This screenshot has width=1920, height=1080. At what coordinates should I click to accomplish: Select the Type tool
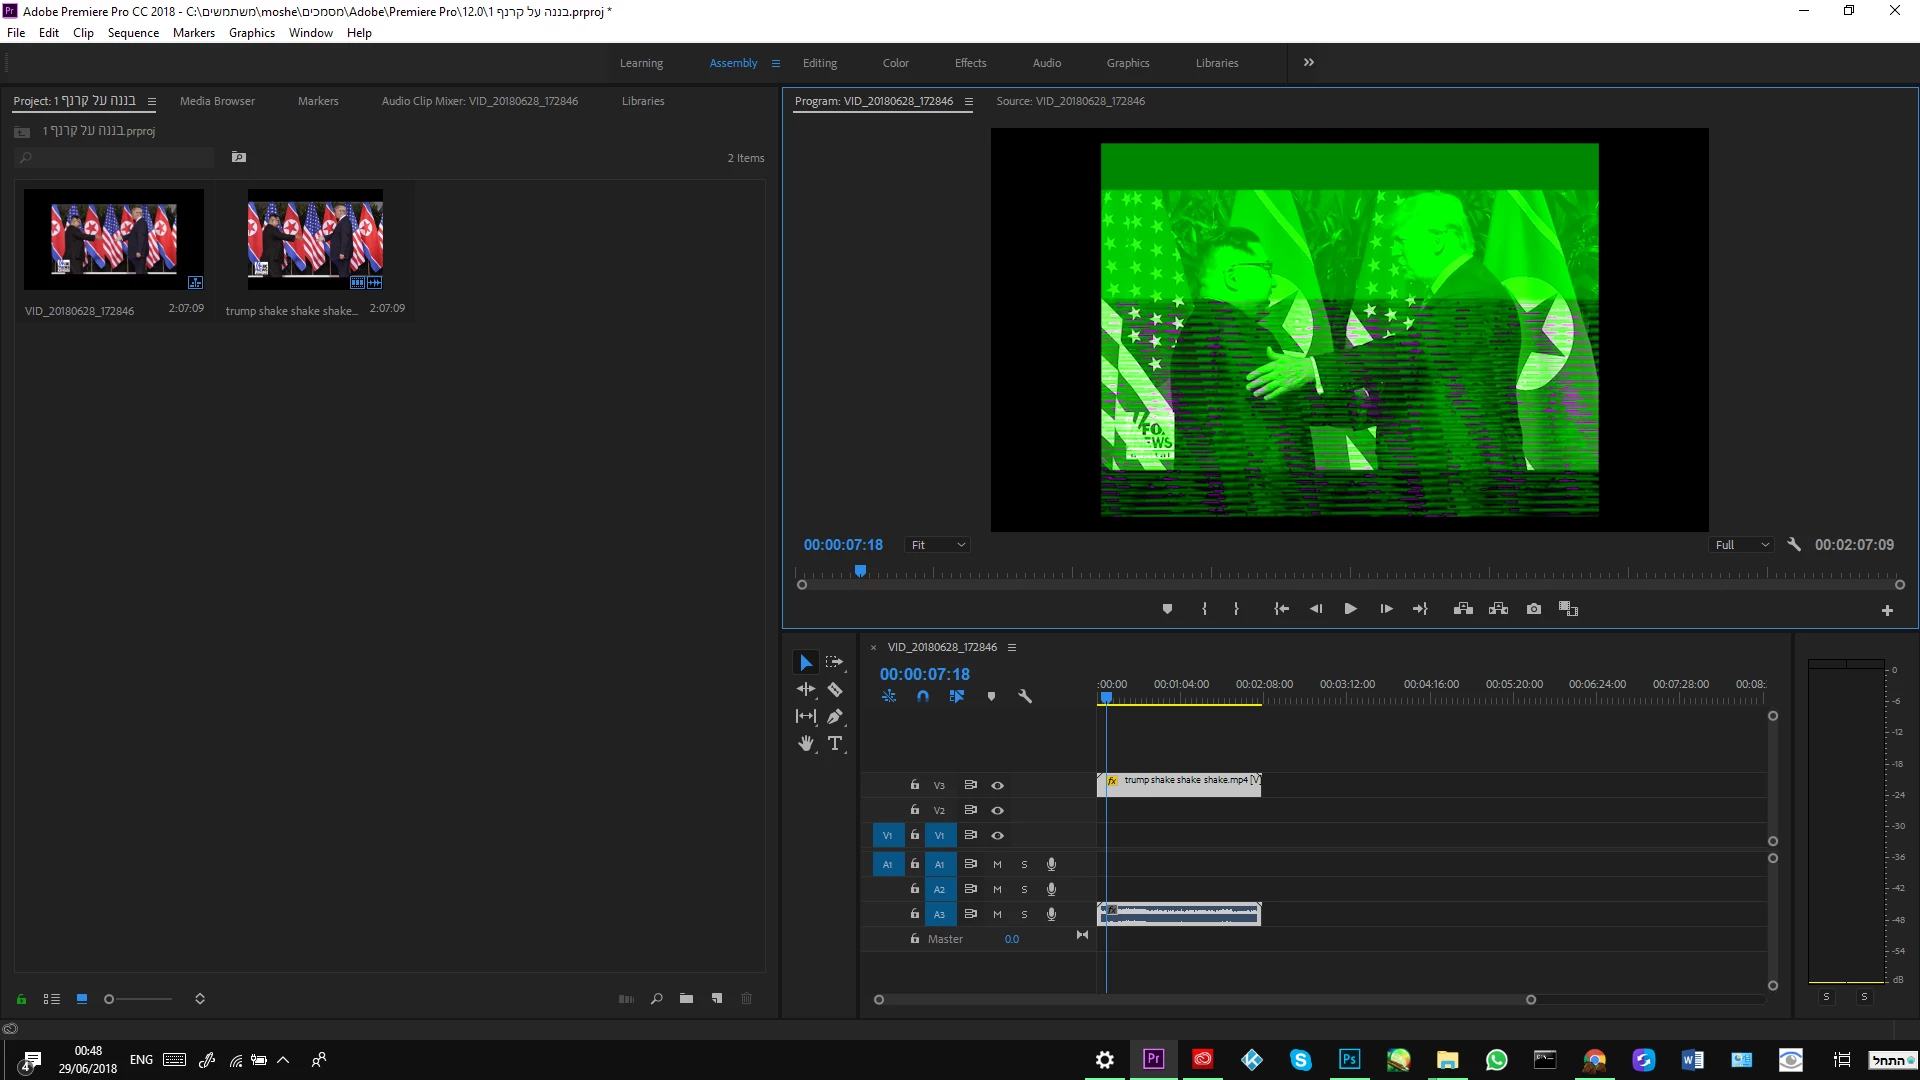click(835, 743)
